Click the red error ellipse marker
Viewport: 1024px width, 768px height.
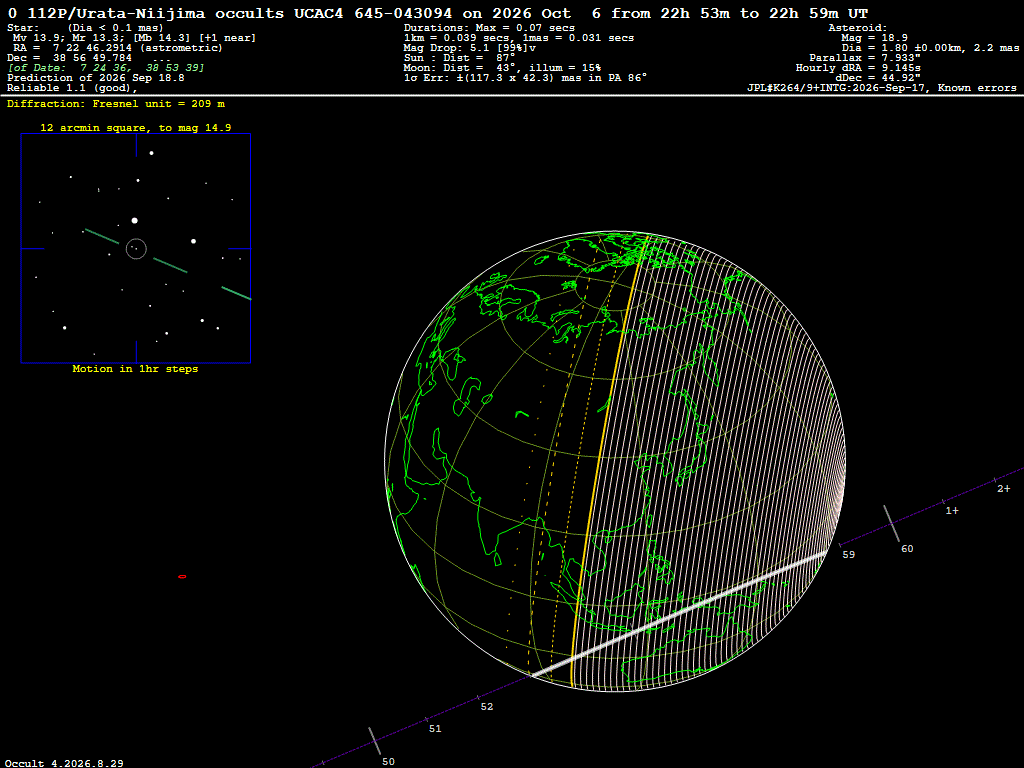click(182, 577)
